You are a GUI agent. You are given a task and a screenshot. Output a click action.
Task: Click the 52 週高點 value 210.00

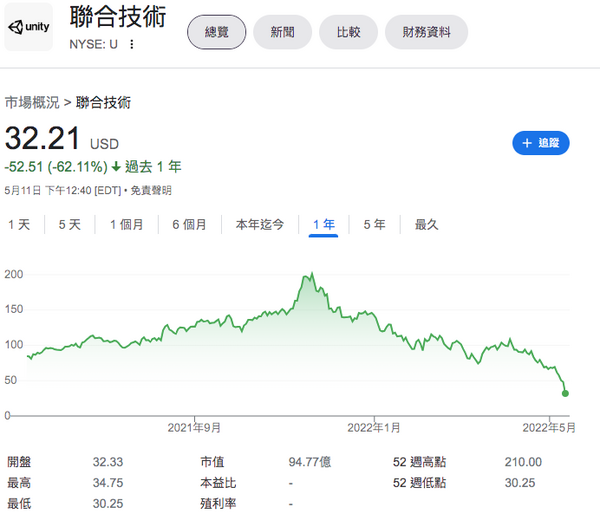523,462
